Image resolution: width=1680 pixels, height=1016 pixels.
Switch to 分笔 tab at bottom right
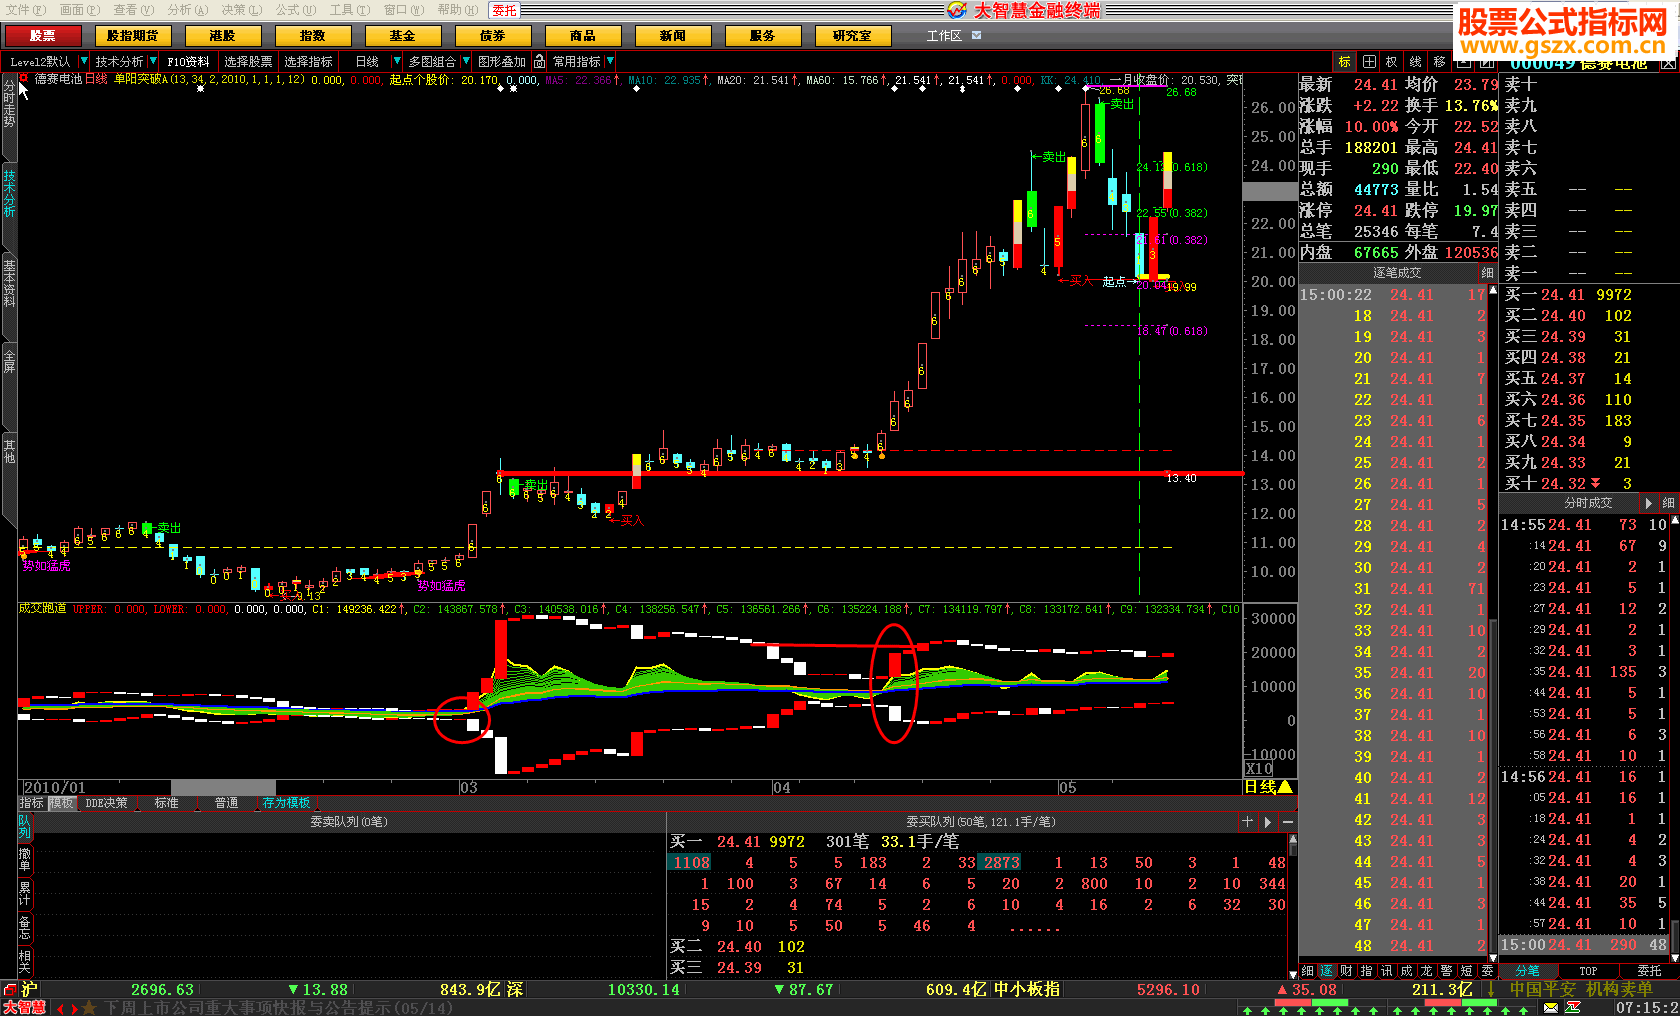[x=1528, y=971]
